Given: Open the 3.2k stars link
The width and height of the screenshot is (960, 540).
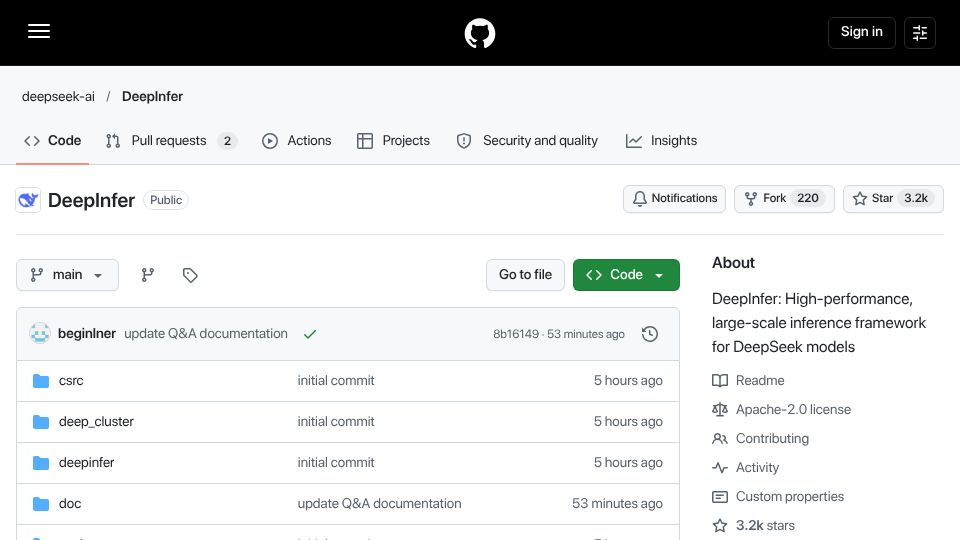Looking at the screenshot, I should tap(765, 525).
